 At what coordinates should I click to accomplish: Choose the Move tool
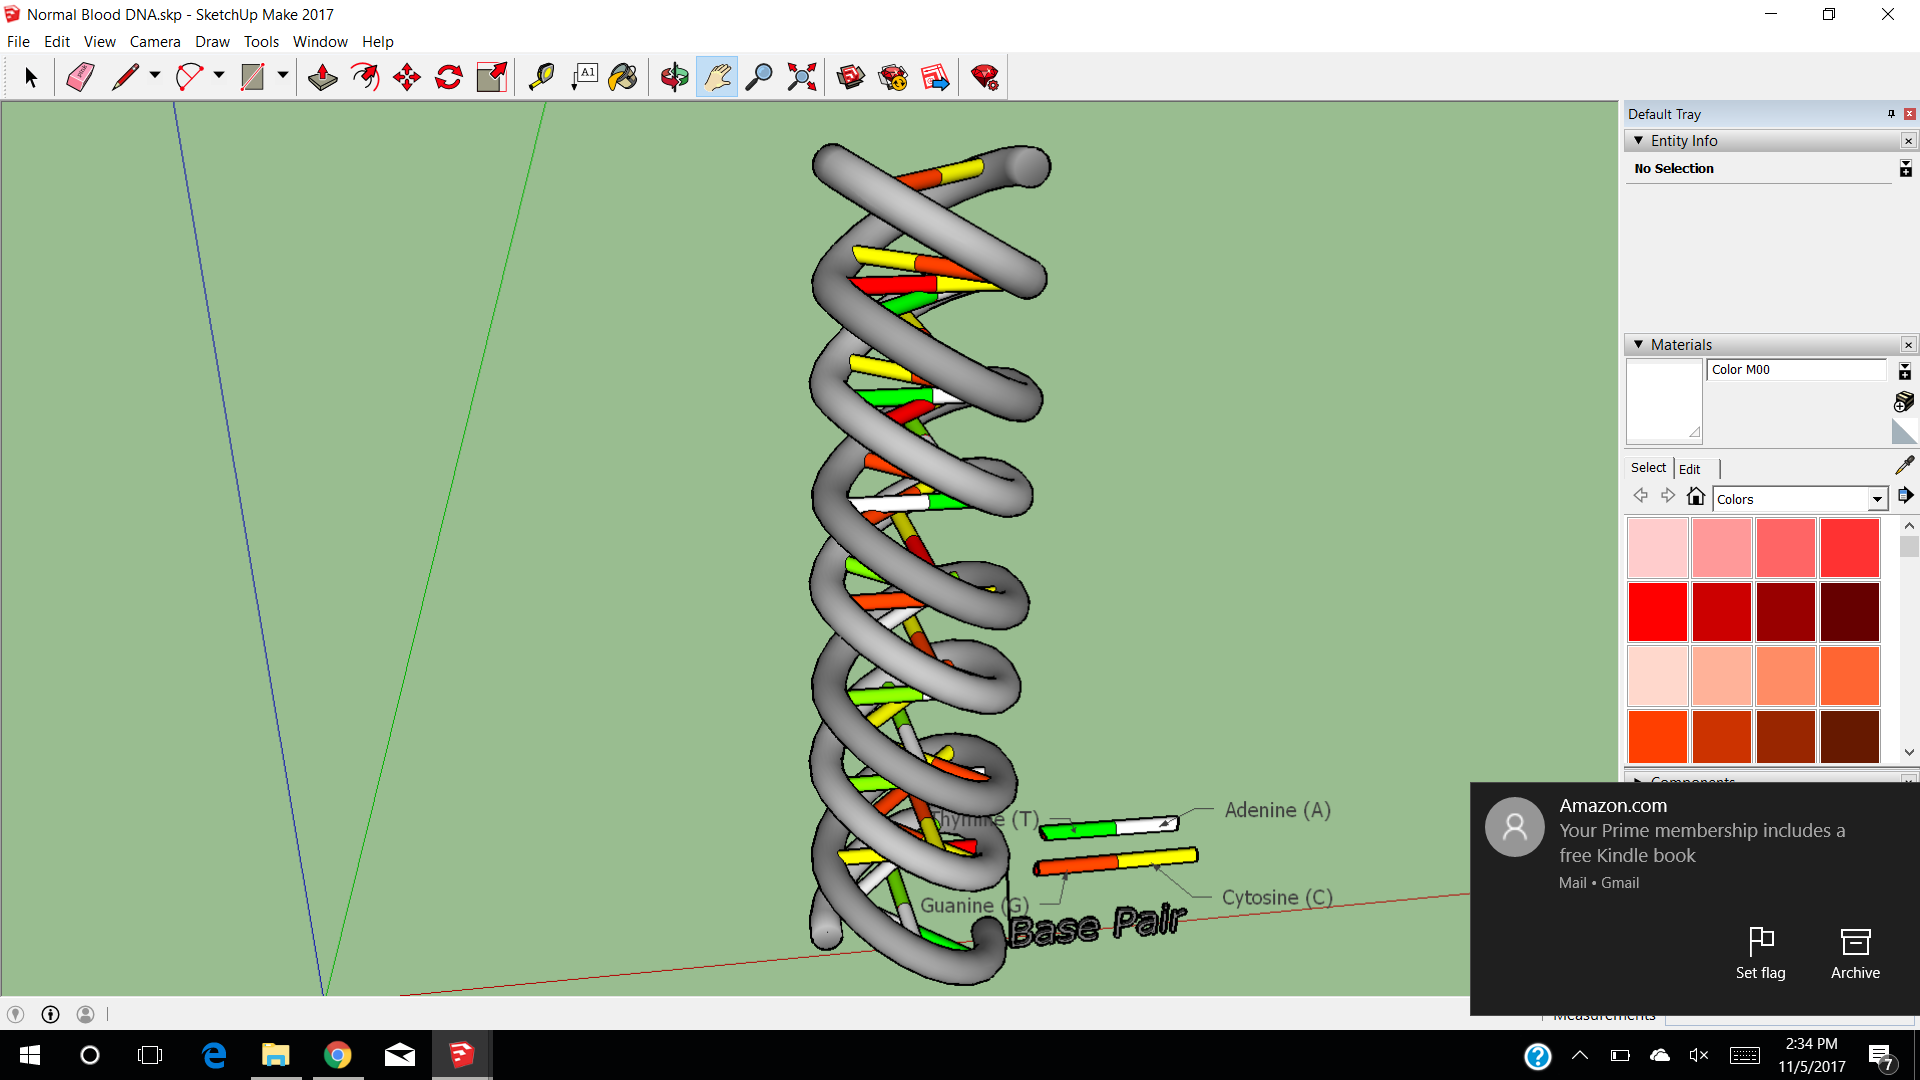pos(407,77)
